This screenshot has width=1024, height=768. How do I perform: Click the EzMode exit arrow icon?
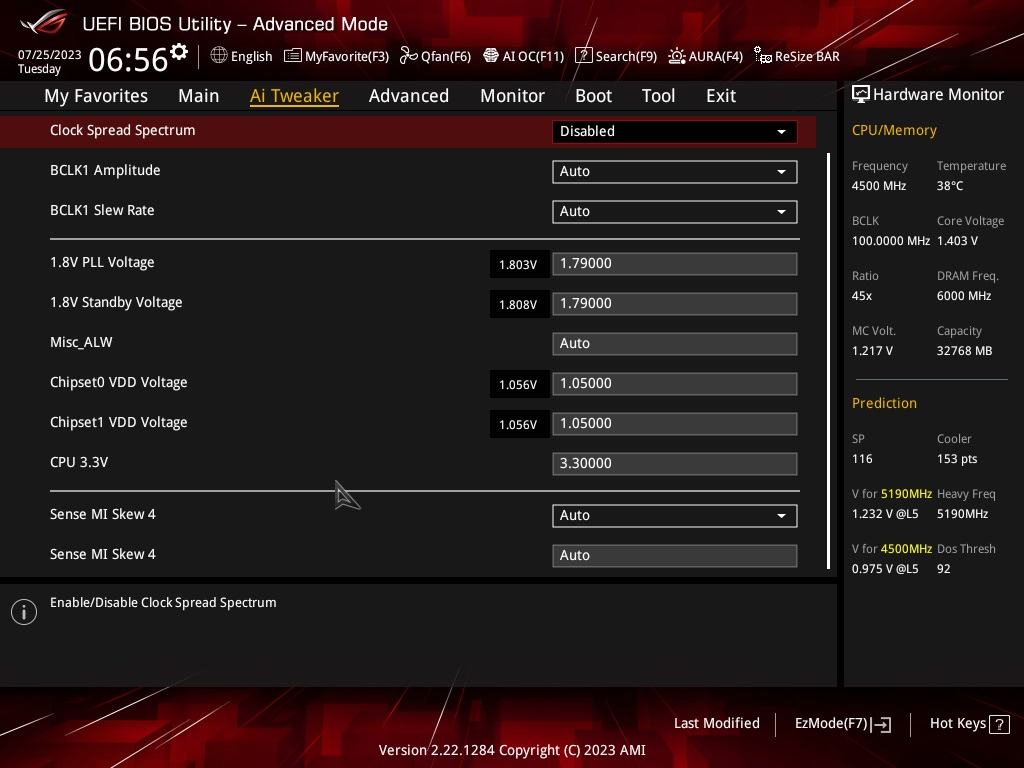coord(881,724)
